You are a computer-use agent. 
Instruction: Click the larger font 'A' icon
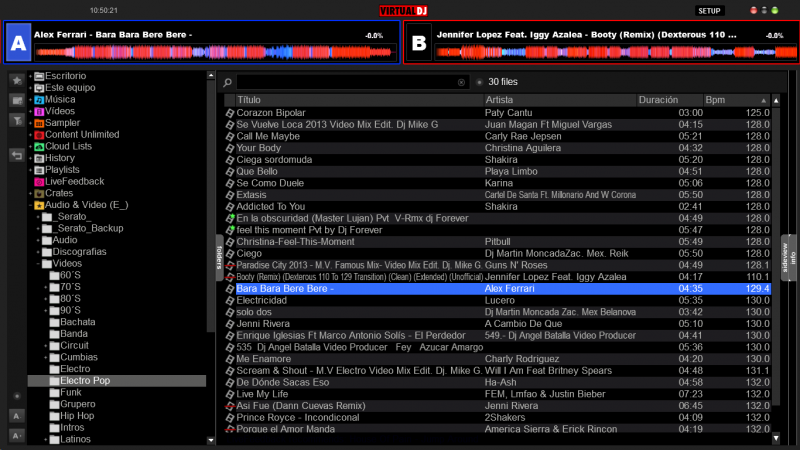coord(17,415)
